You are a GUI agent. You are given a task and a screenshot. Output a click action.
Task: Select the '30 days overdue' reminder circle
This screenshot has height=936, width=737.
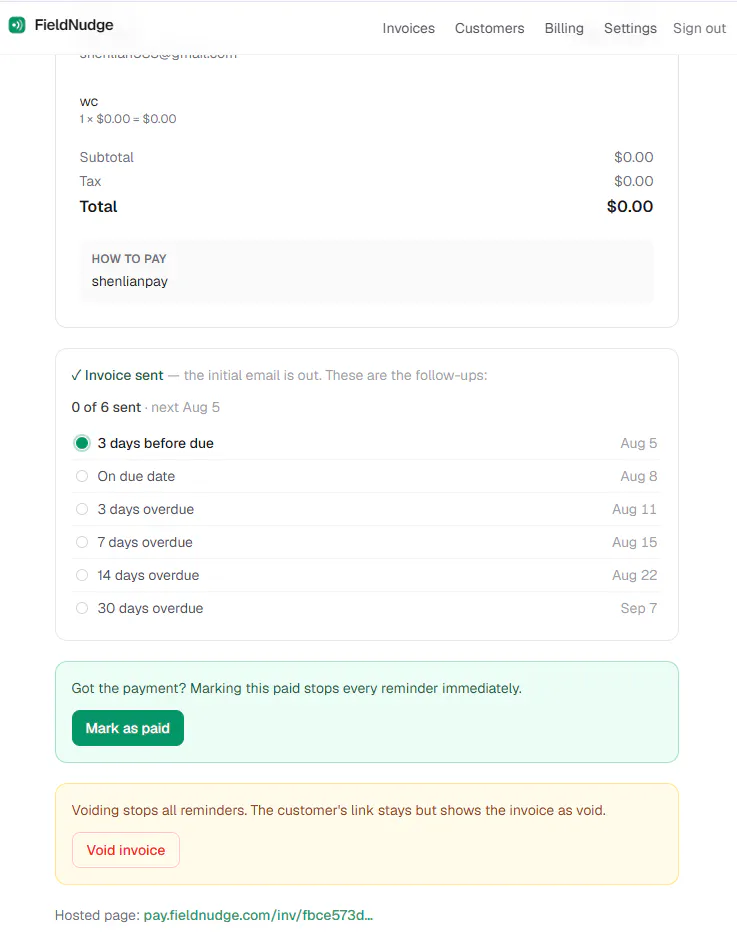(82, 608)
